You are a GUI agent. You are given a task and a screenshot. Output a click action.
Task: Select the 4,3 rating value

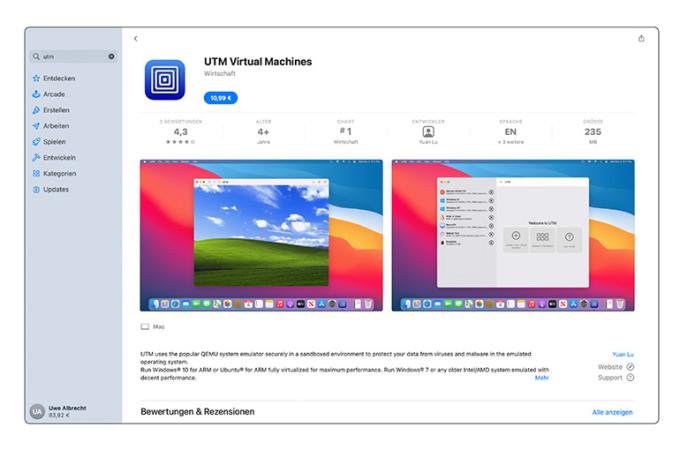(181, 132)
